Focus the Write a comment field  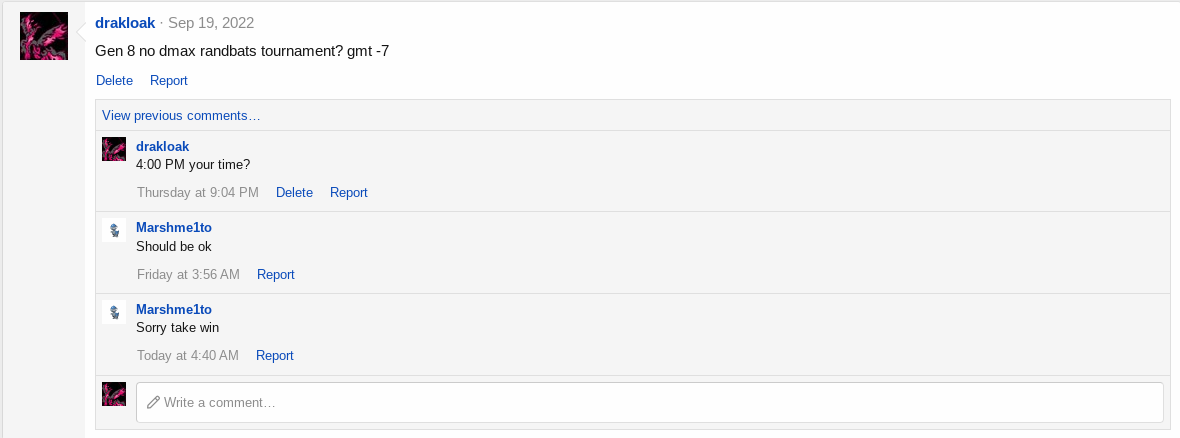tap(649, 403)
